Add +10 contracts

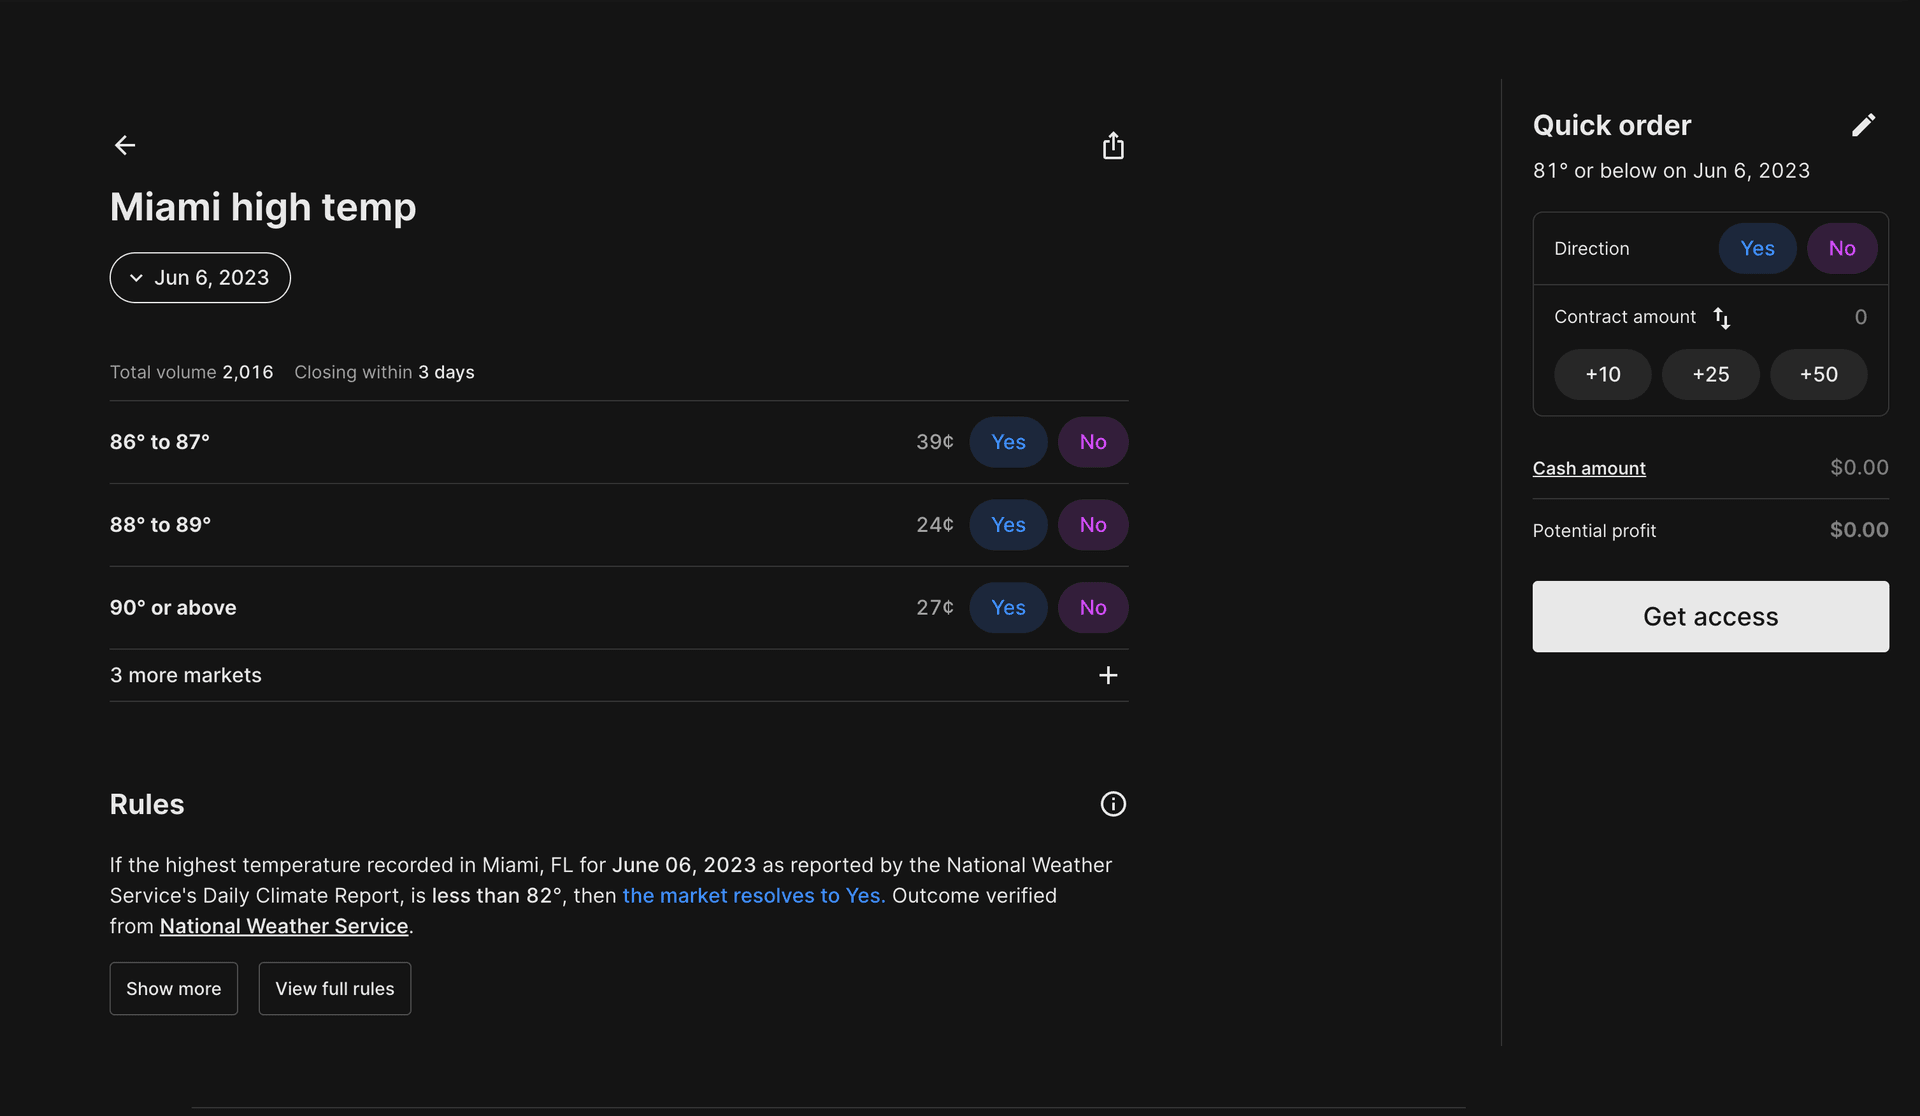pyautogui.click(x=1603, y=375)
